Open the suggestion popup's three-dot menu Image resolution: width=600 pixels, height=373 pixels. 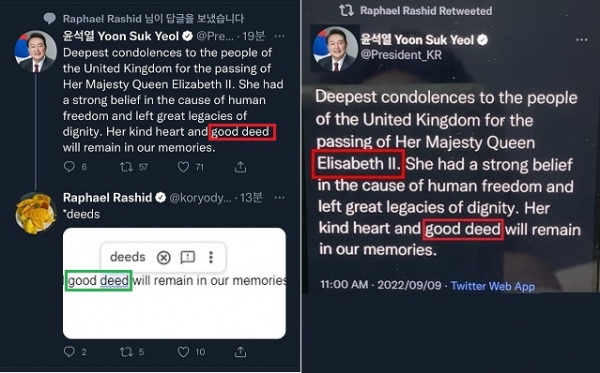coord(211,257)
